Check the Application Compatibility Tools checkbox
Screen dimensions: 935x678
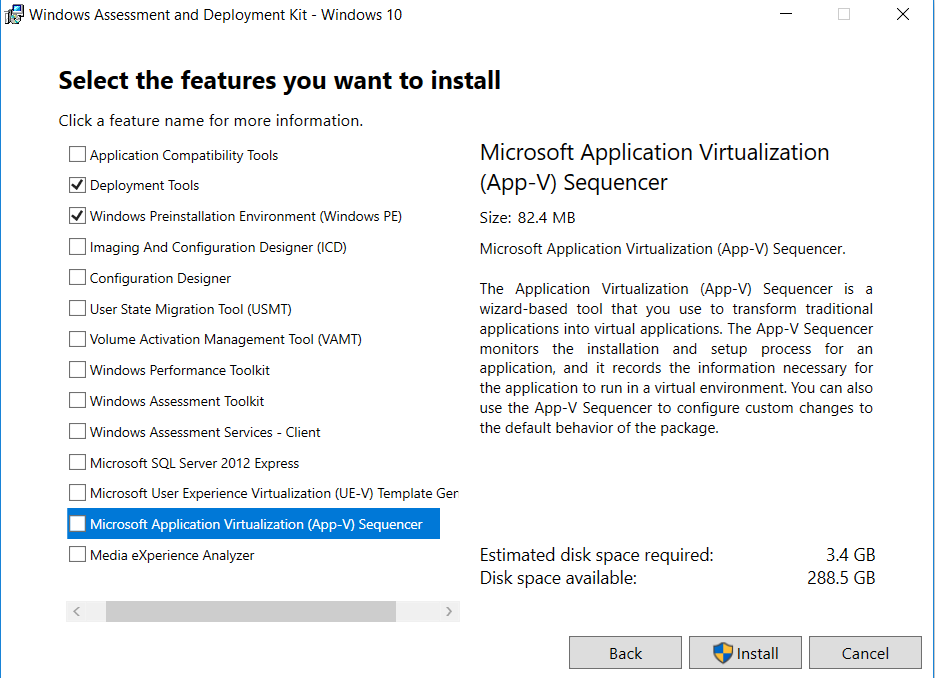tap(77, 155)
